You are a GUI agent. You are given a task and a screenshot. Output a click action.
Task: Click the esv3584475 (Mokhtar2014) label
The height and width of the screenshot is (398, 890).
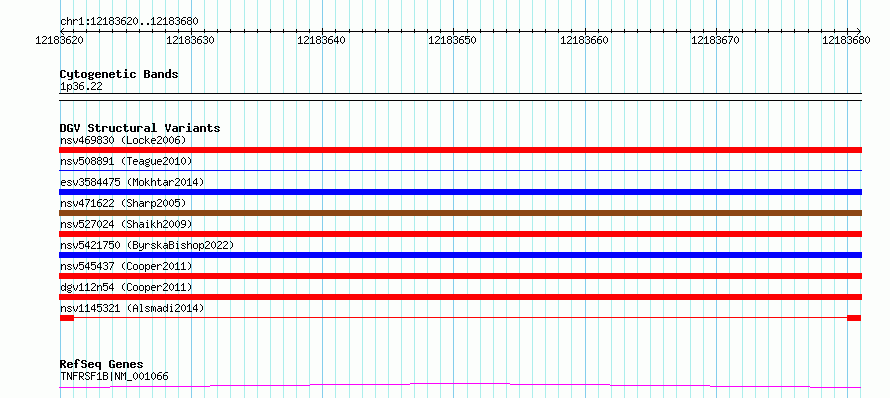(132, 182)
